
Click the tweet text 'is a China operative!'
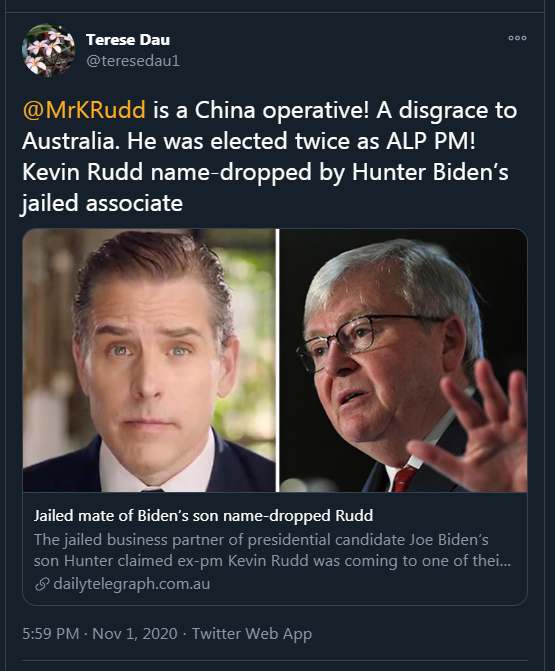pyautogui.click(x=261, y=110)
